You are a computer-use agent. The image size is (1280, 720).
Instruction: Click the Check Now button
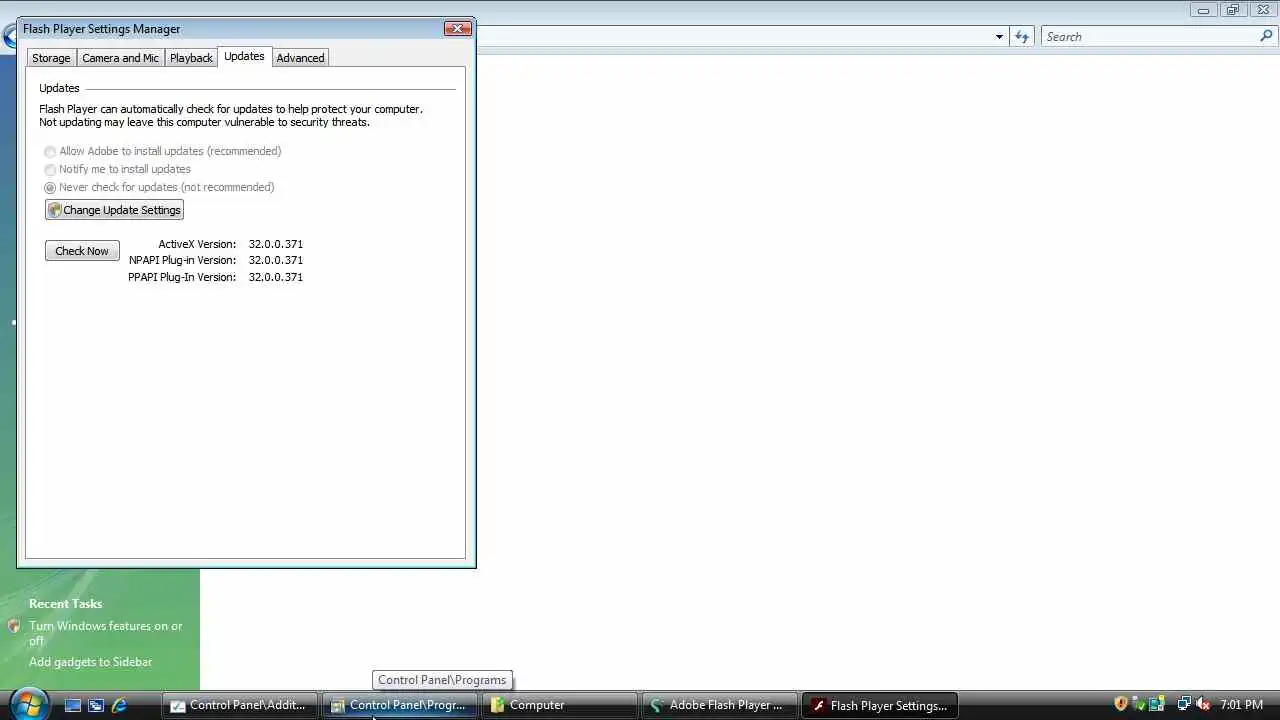(x=82, y=251)
